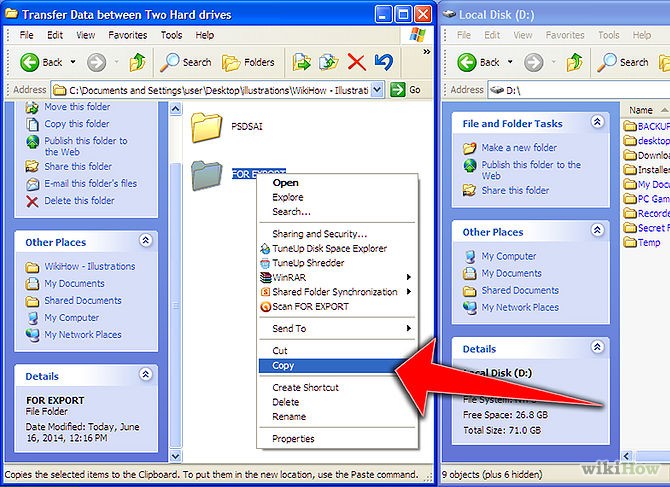Open the Forward history dropdown in the left window
The image size is (670, 487).
pos(117,62)
